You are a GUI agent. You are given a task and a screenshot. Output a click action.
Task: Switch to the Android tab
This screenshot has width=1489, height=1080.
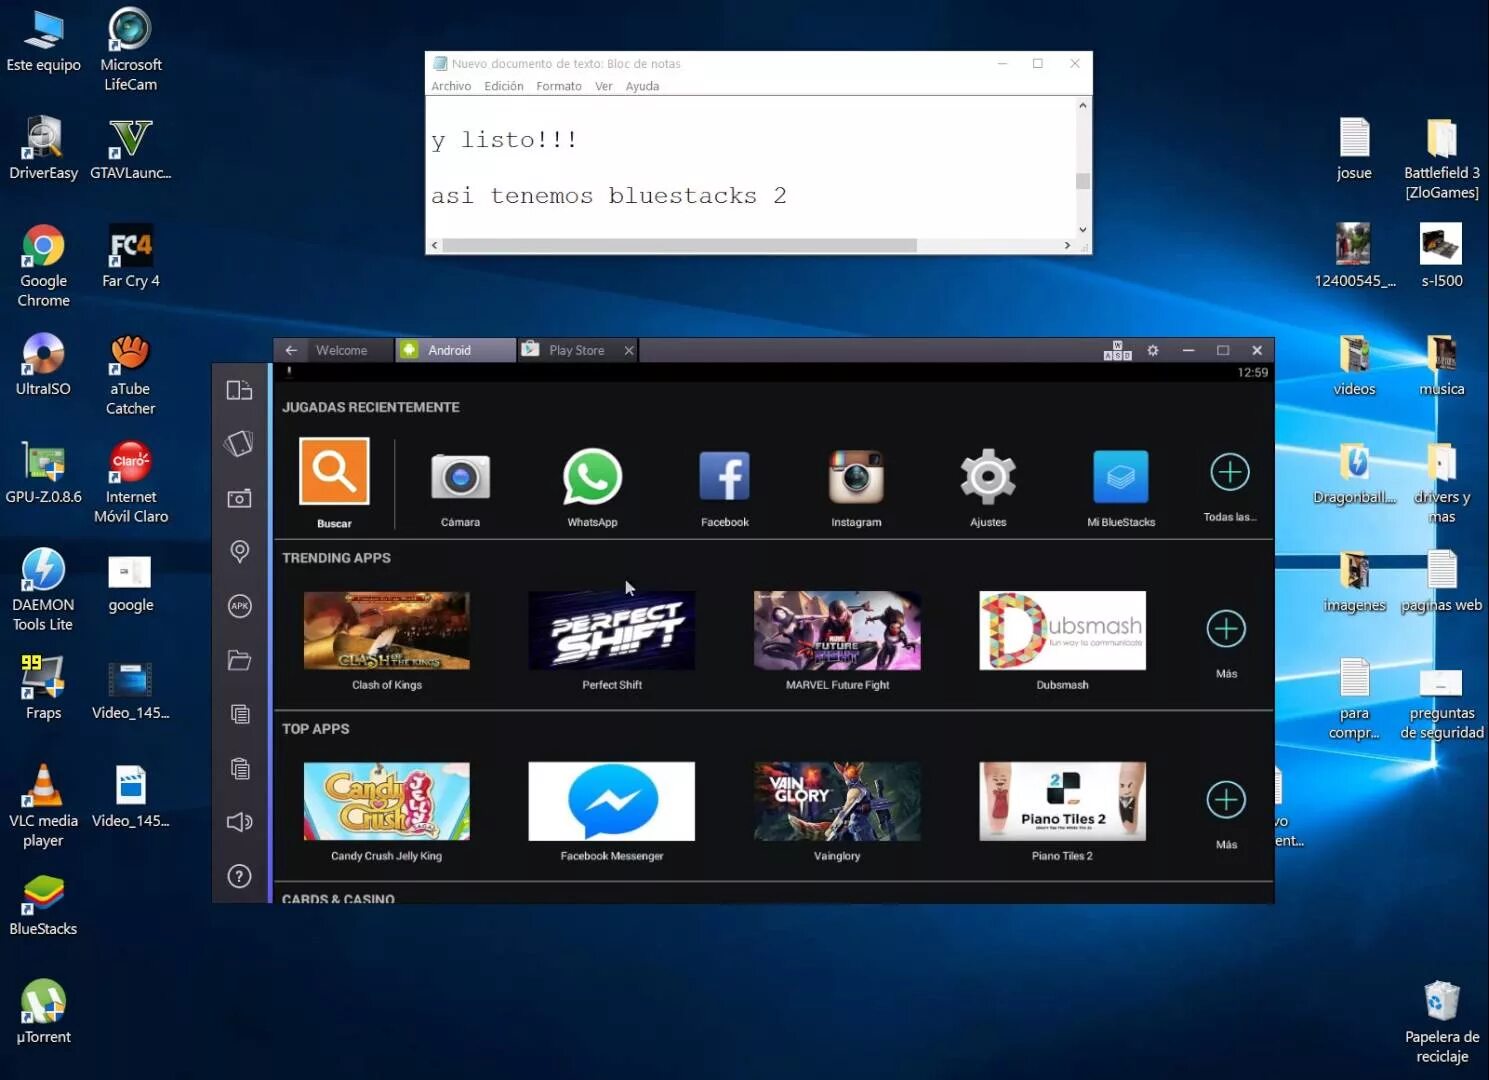pyautogui.click(x=456, y=350)
